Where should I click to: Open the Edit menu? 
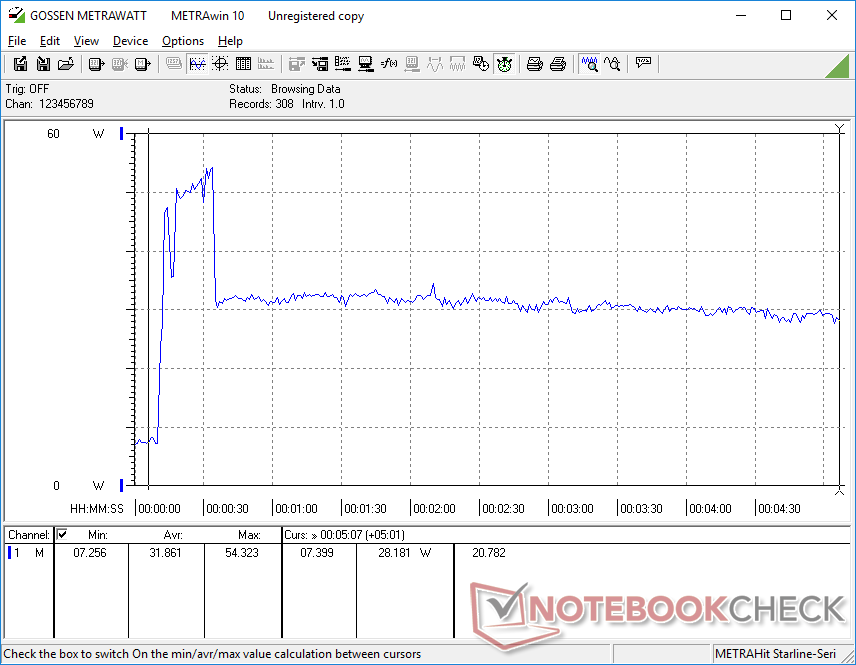coord(50,41)
